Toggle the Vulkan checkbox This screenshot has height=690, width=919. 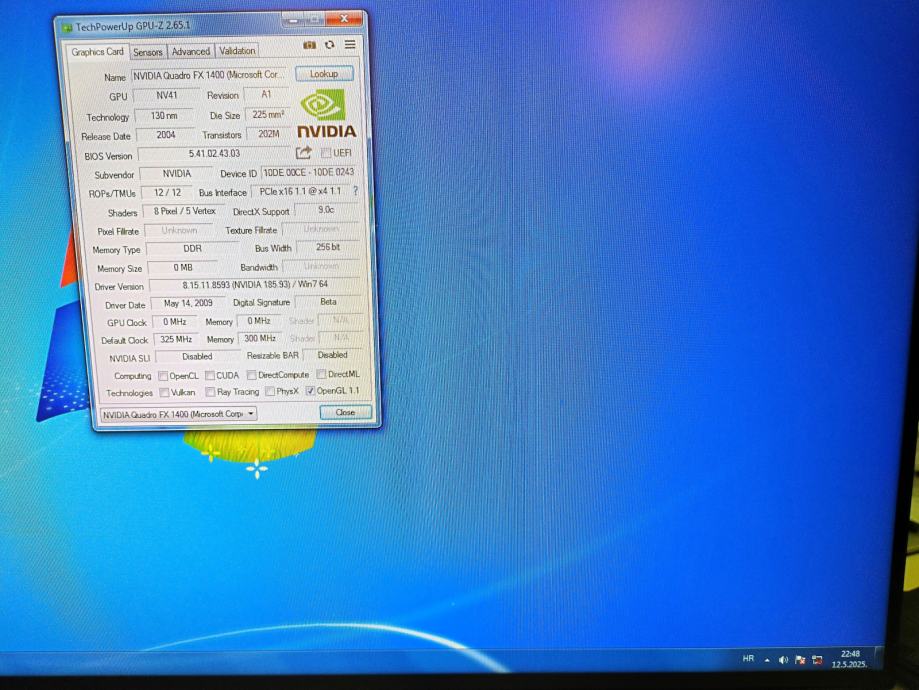pos(163,393)
